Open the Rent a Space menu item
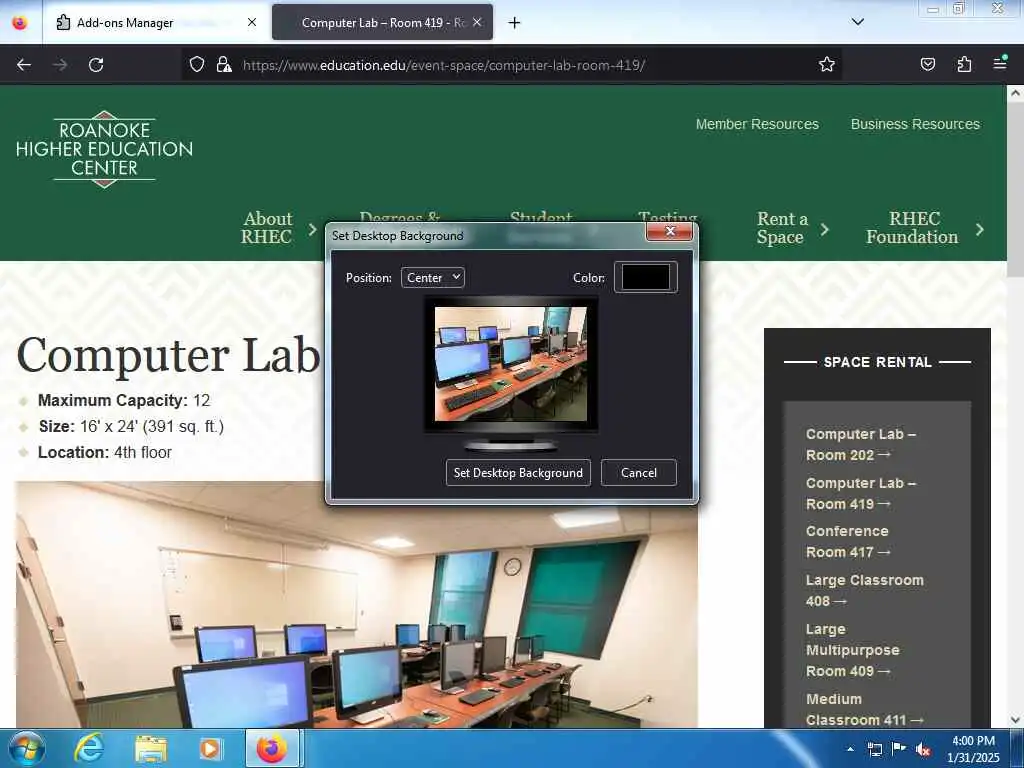Viewport: 1024px width, 768px height. (782, 227)
